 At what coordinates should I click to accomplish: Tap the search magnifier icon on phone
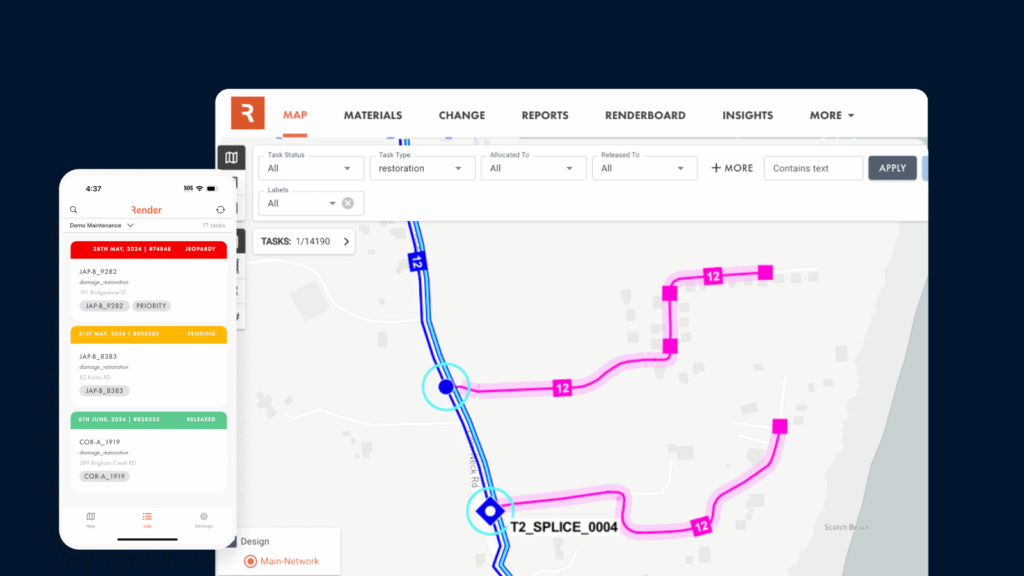[x=74, y=210]
